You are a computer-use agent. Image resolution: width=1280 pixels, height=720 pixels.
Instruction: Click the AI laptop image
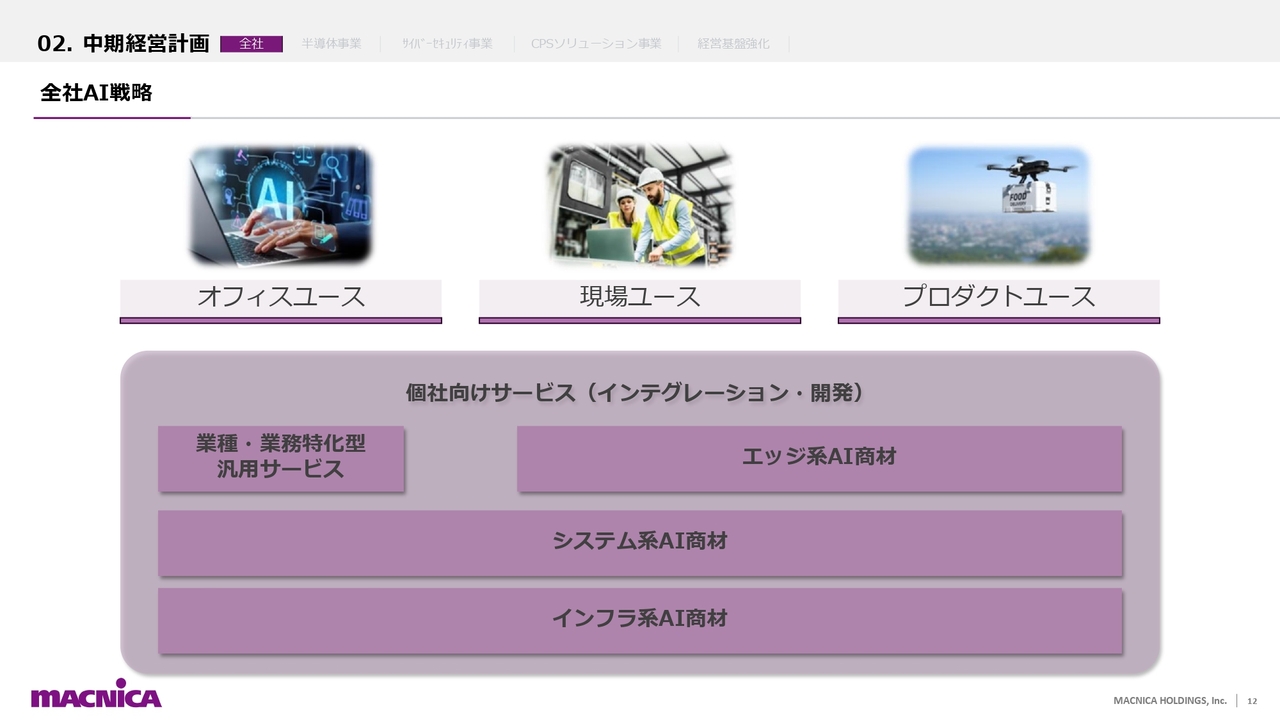pos(280,206)
